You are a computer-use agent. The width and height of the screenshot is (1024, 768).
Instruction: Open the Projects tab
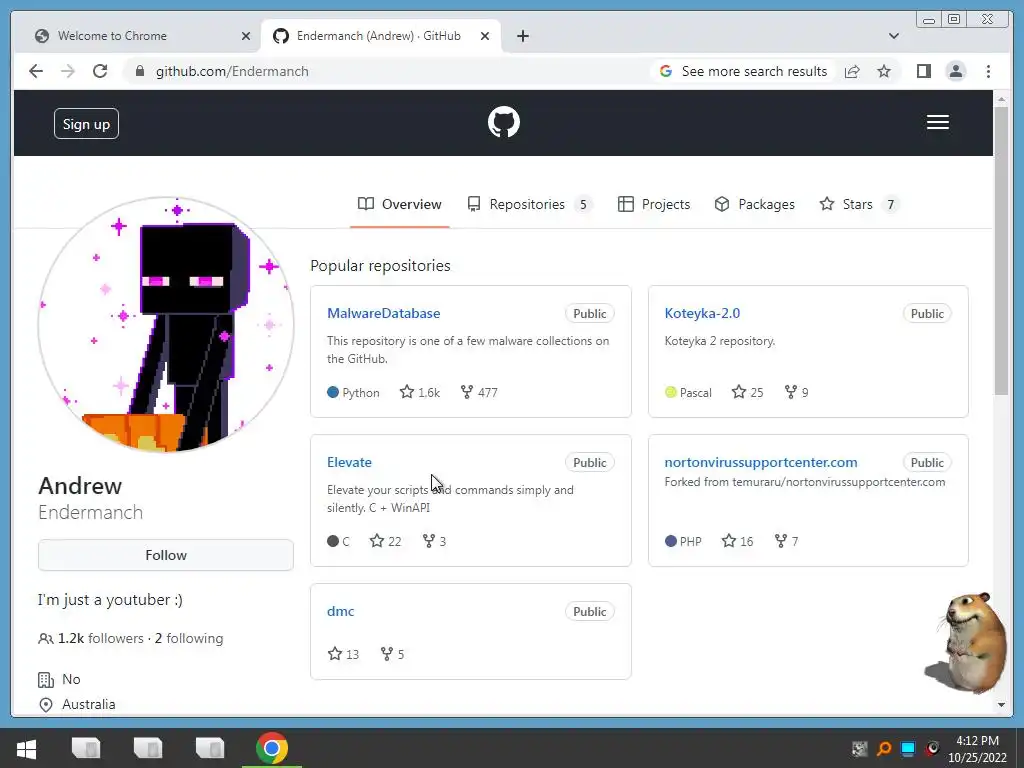coord(654,204)
